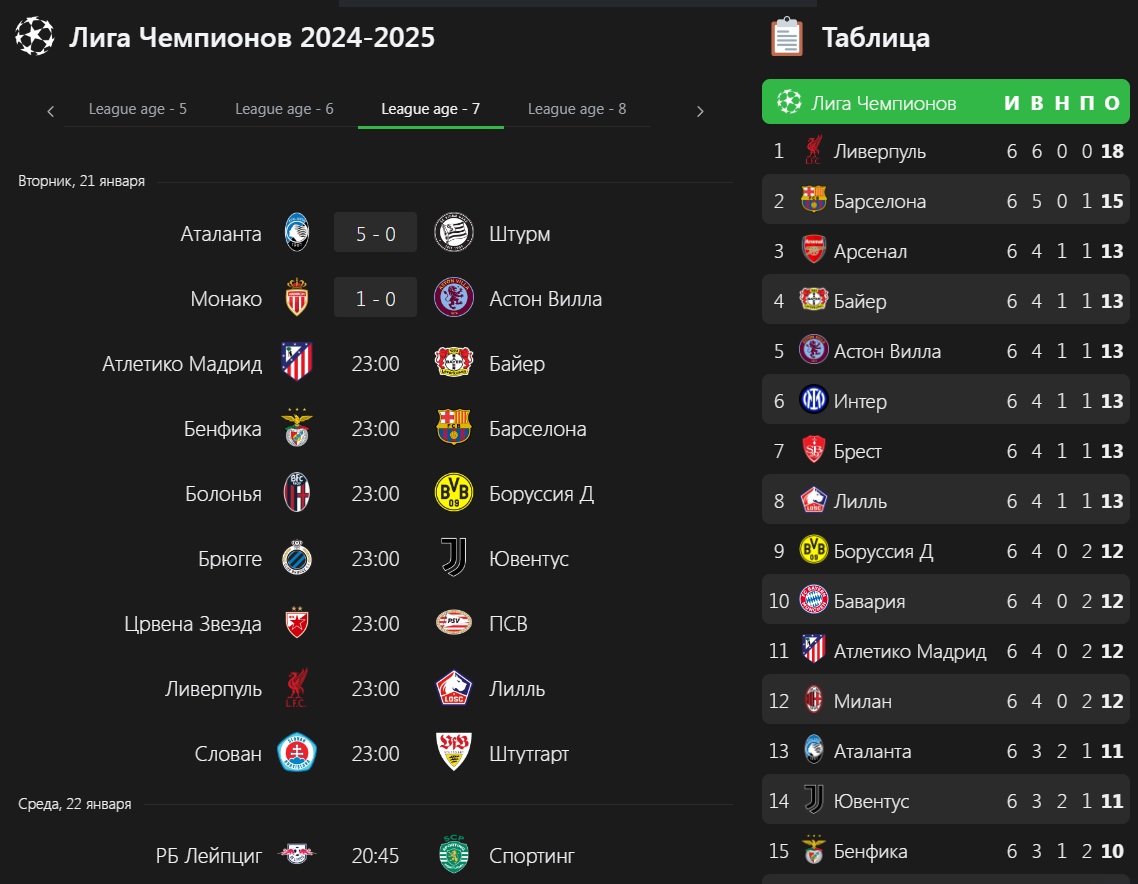
Task: Click the Inter crest in standings table
Action: pos(813,401)
